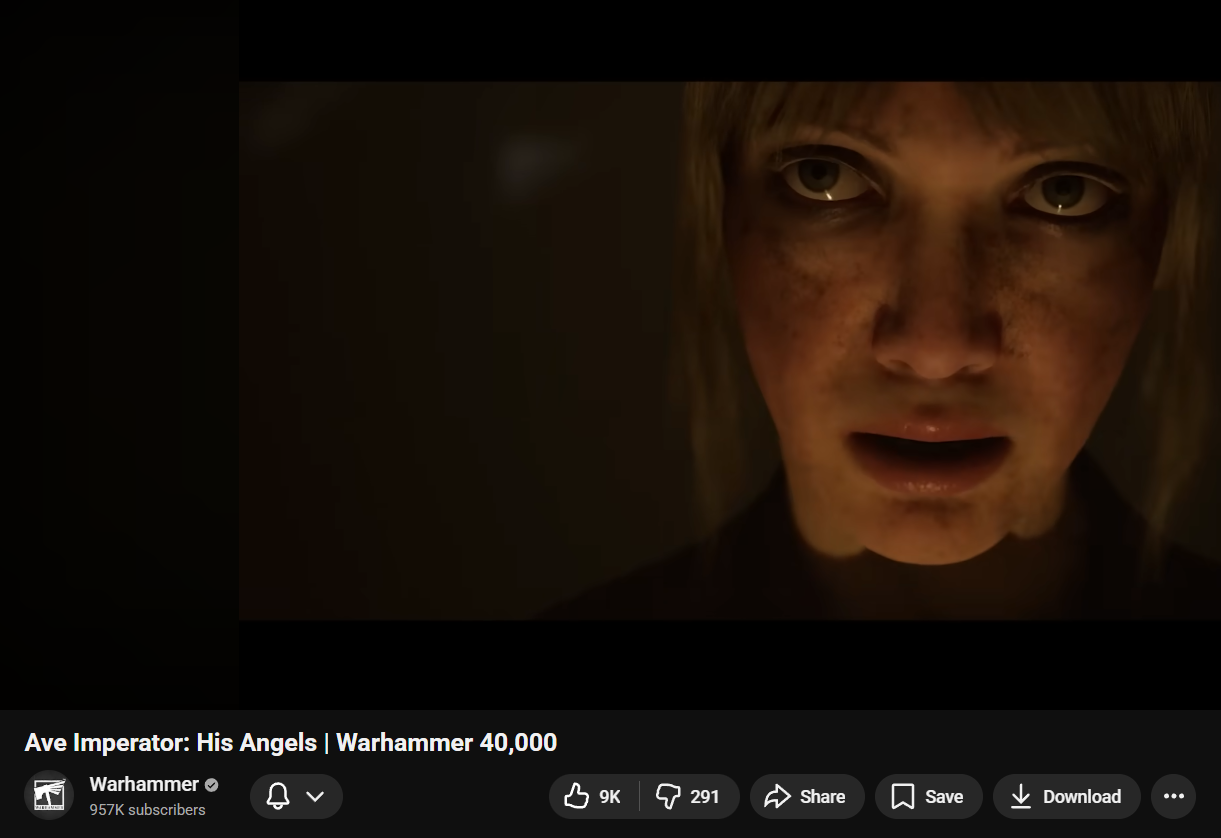
Task: Click the video player frame
Action: coord(610,354)
